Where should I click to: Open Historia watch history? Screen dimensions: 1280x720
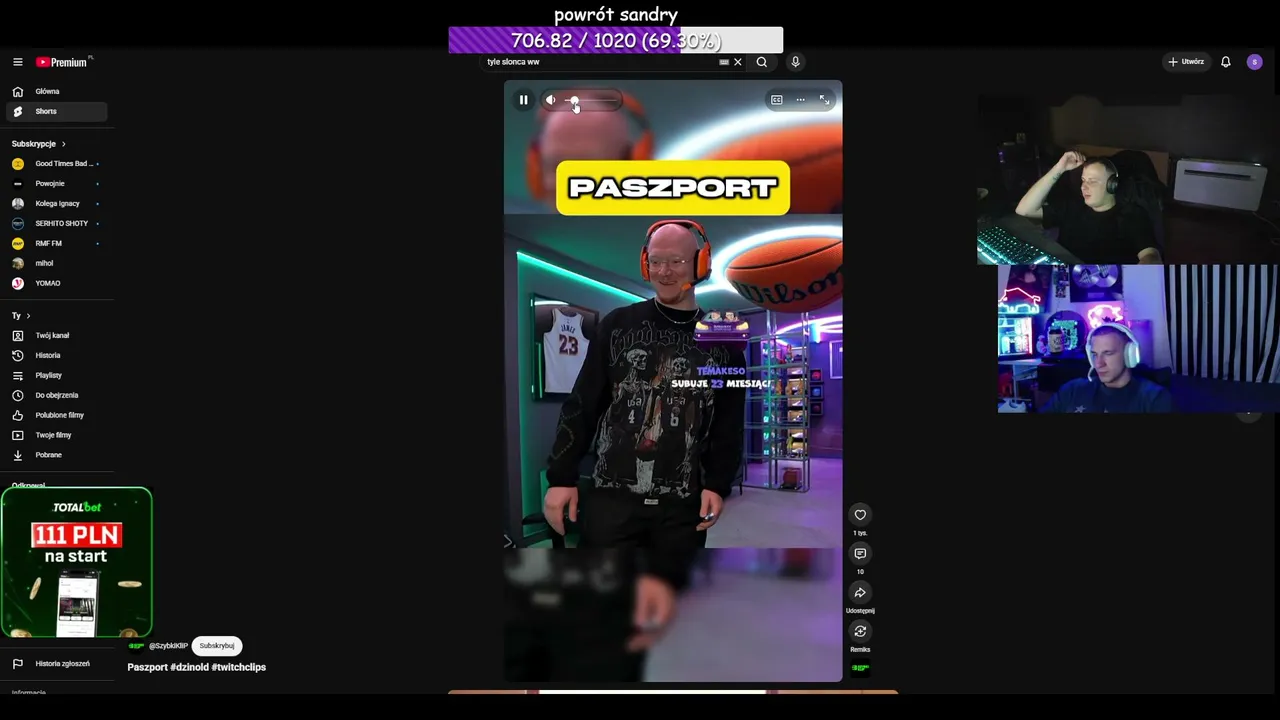(x=56, y=355)
